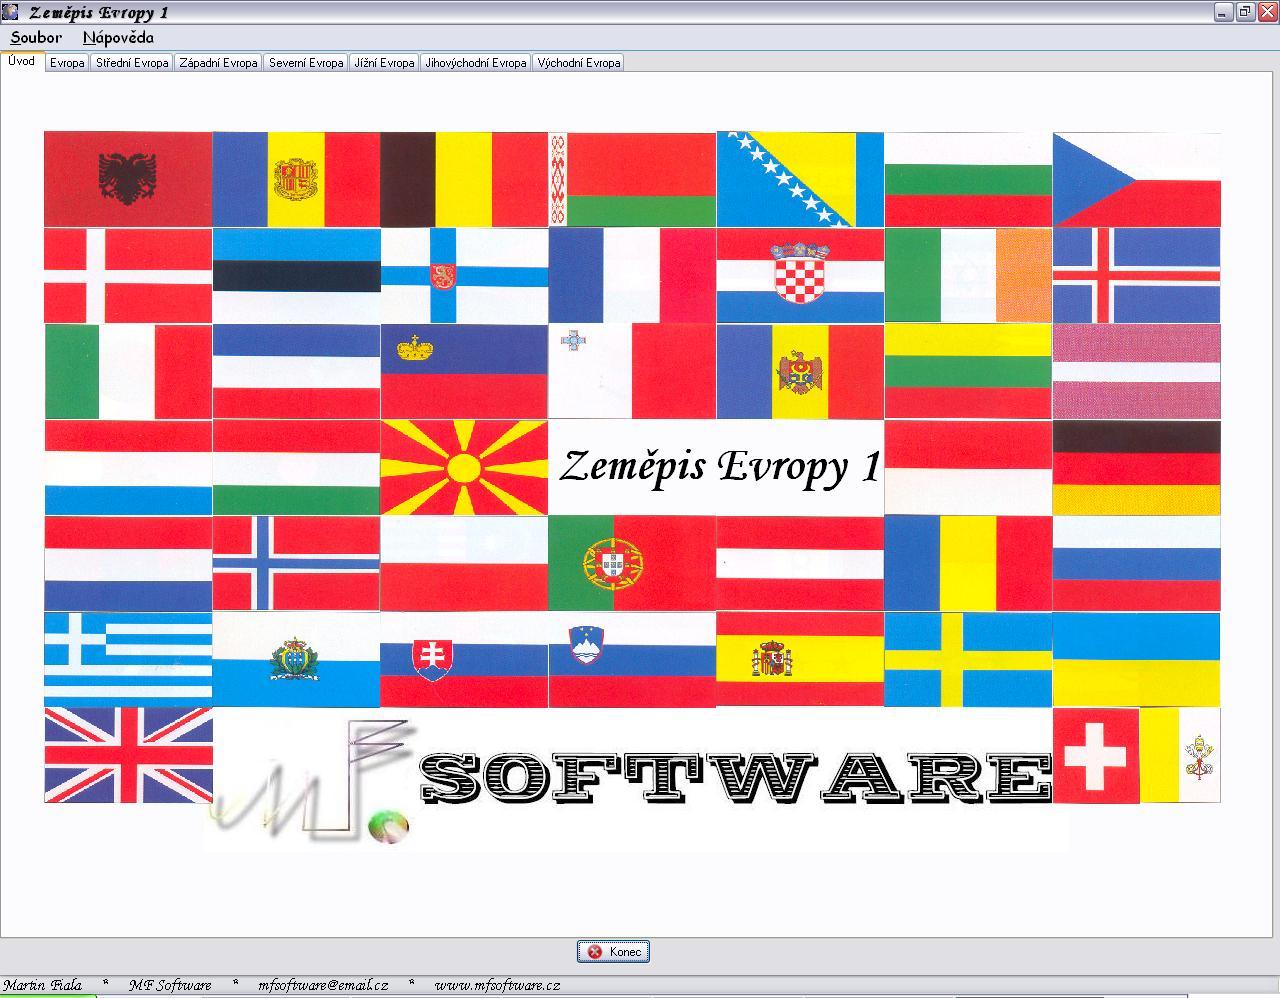This screenshot has height=998, width=1280.
Task: Select the Macedonia sun flag
Action: pyautogui.click(x=464, y=467)
